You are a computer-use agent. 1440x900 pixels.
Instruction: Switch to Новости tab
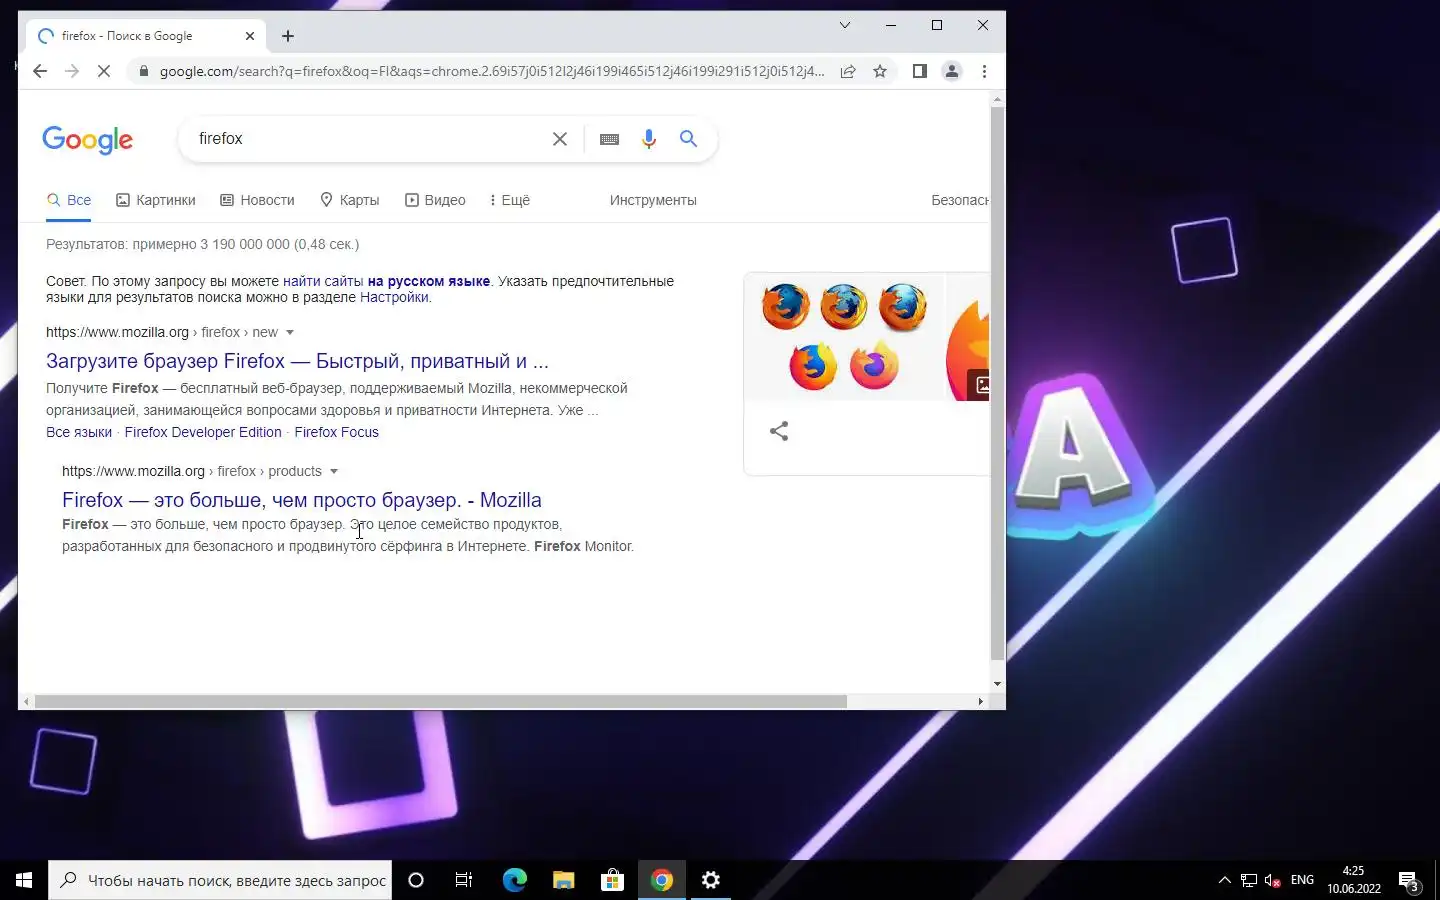coord(257,200)
